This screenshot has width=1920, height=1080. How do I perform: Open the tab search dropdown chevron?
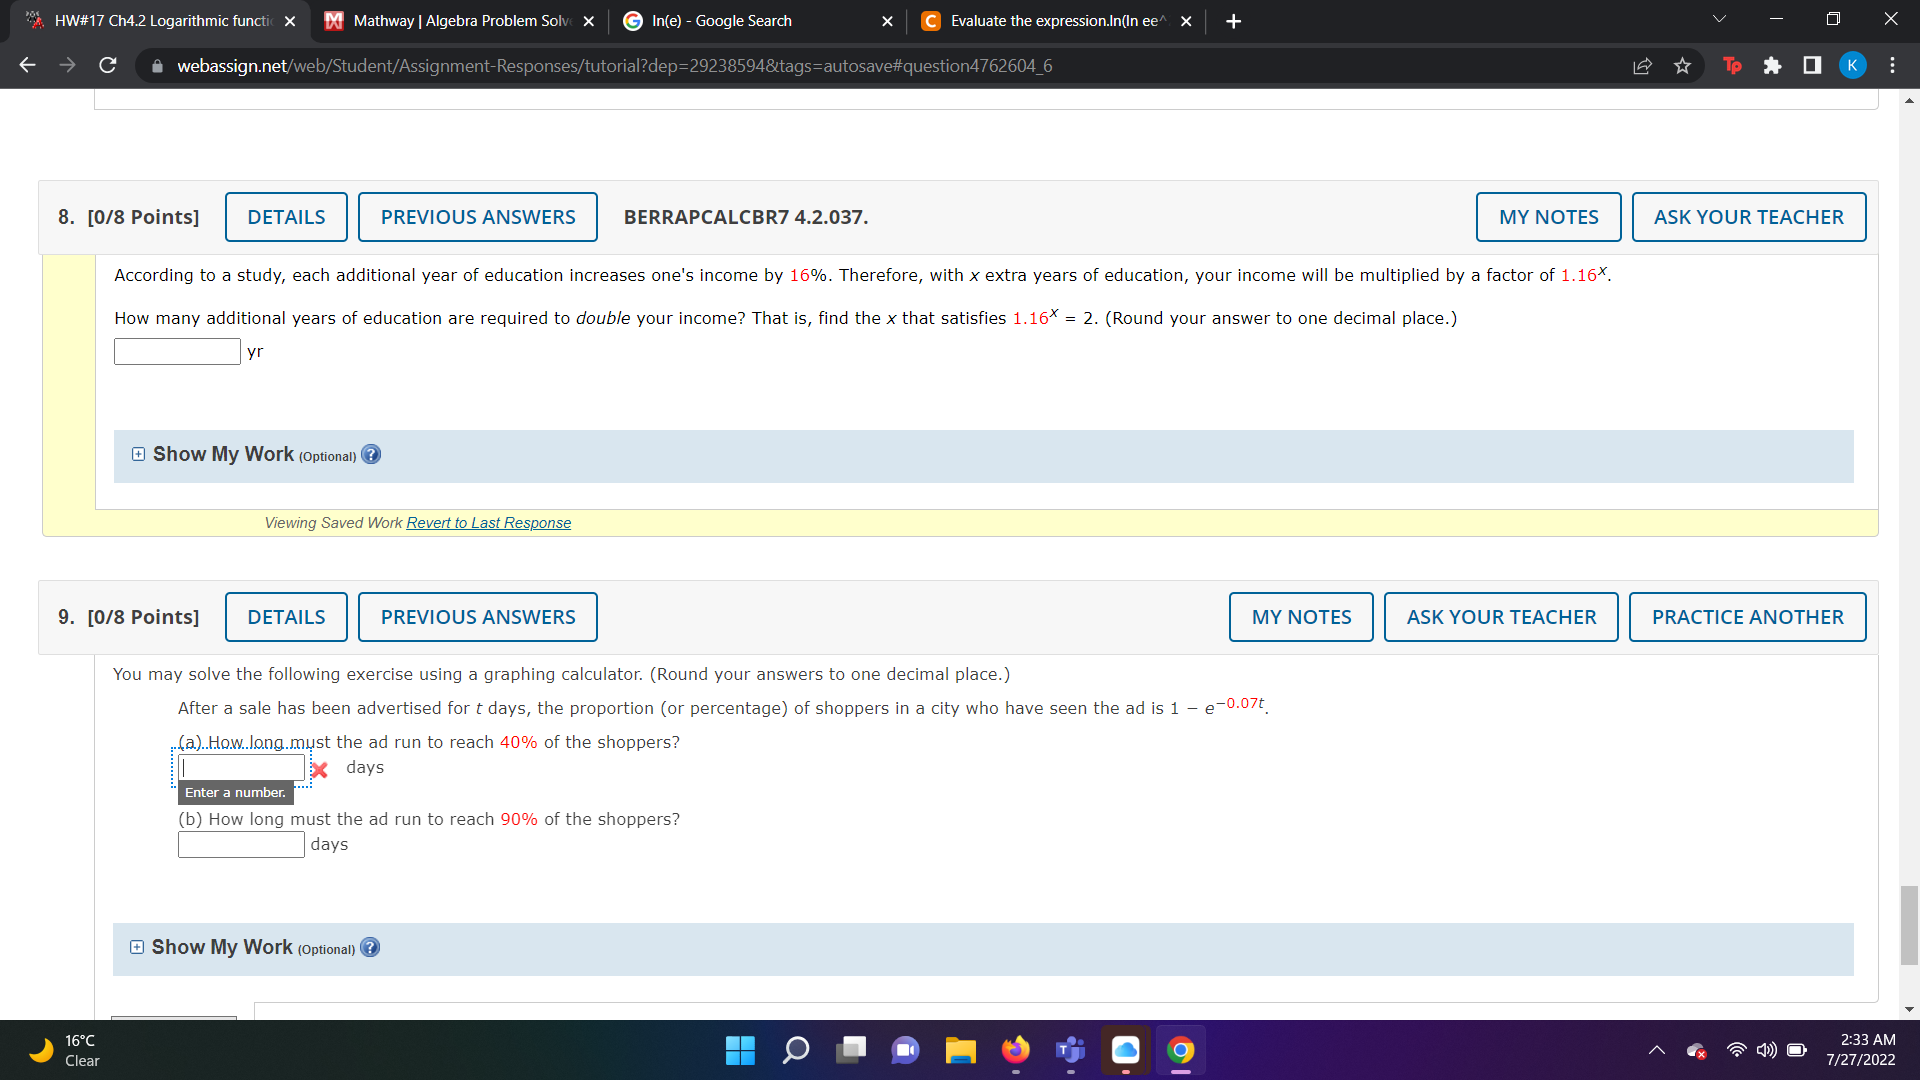(x=1719, y=20)
